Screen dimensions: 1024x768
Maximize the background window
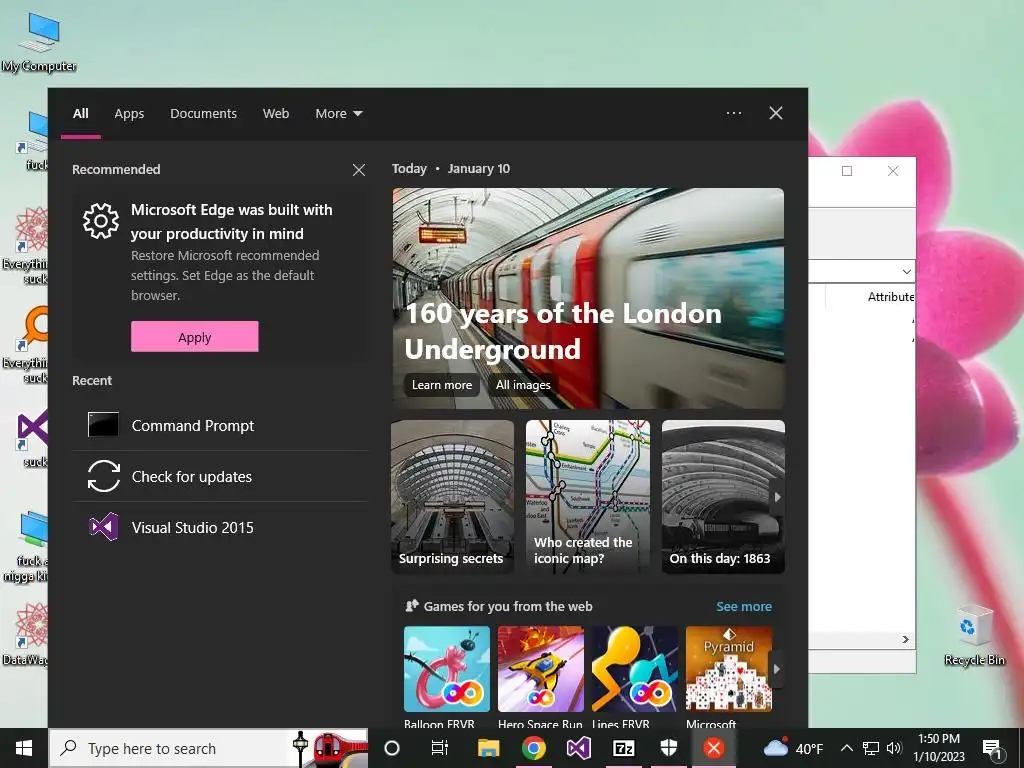tap(847, 171)
